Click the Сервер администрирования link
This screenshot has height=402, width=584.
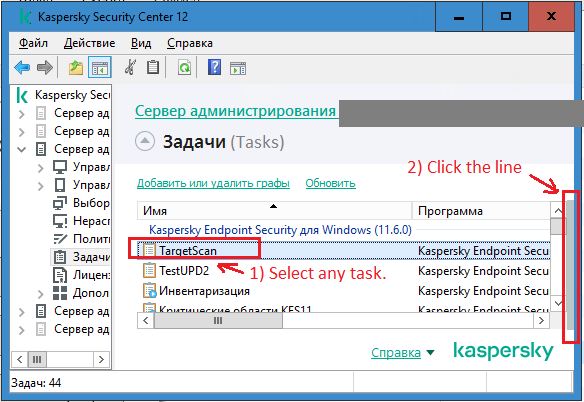tap(235, 111)
